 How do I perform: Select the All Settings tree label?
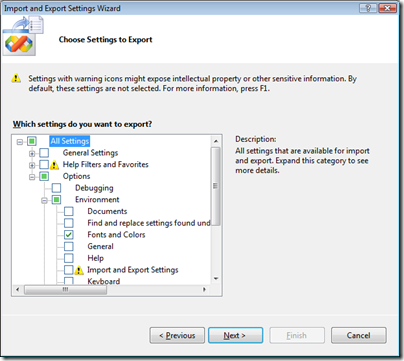click(x=70, y=141)
